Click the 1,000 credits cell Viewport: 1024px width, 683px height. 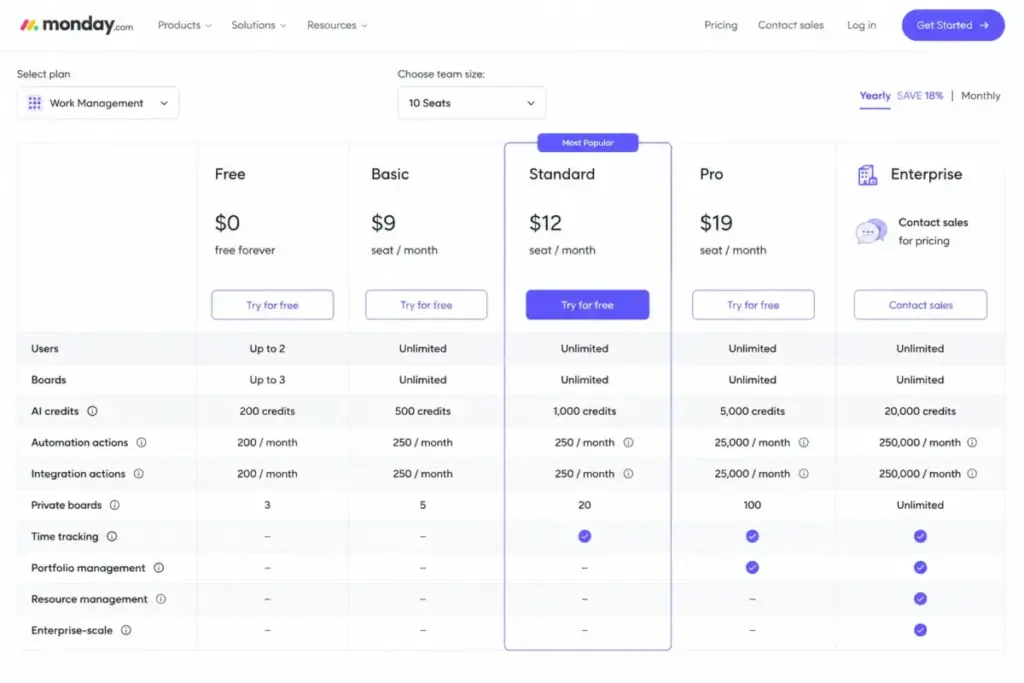click(x=584, y=411)
